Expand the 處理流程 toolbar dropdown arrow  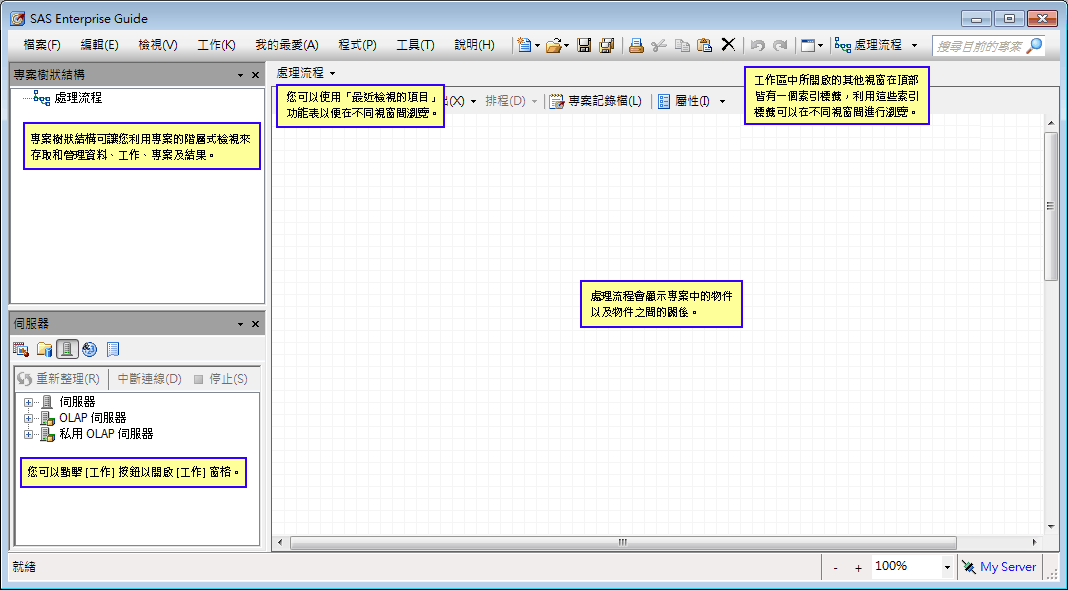pos(914,46)
